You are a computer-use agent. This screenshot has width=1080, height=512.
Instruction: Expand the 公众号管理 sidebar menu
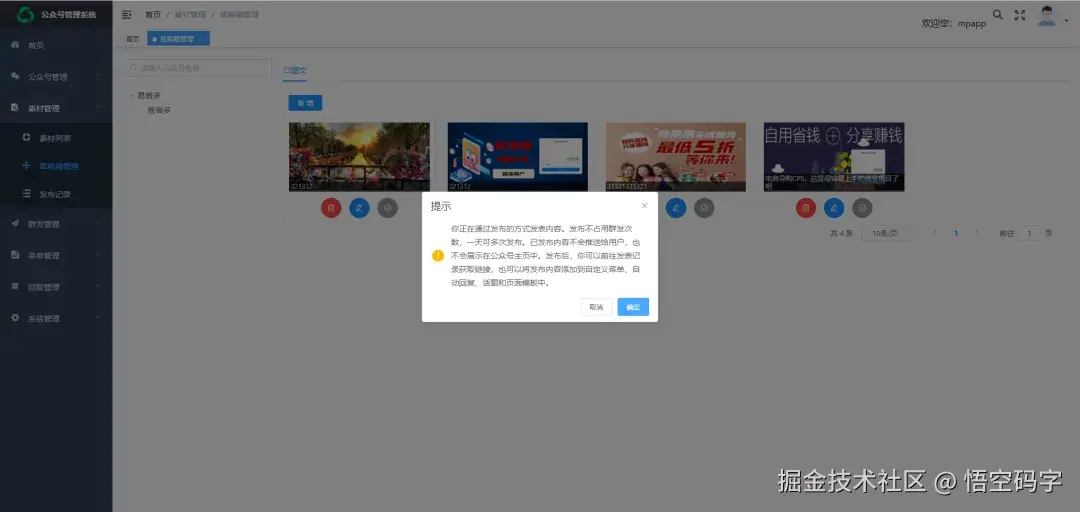point(56,76)
